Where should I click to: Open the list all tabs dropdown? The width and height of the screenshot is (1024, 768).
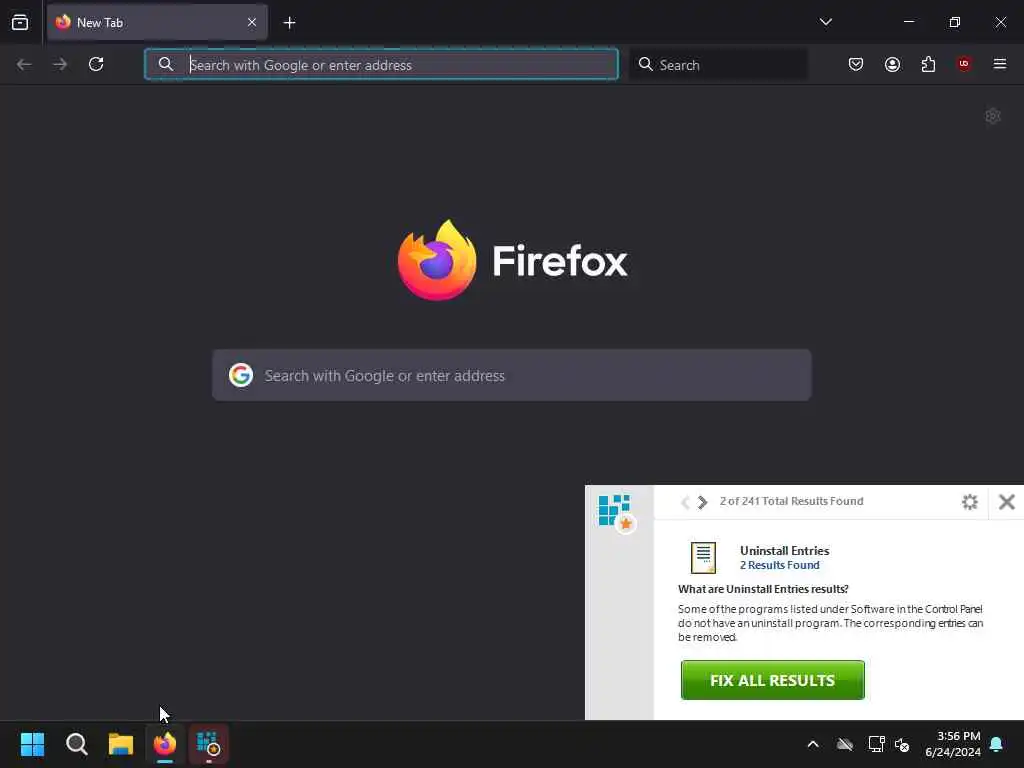pos(825,22)
